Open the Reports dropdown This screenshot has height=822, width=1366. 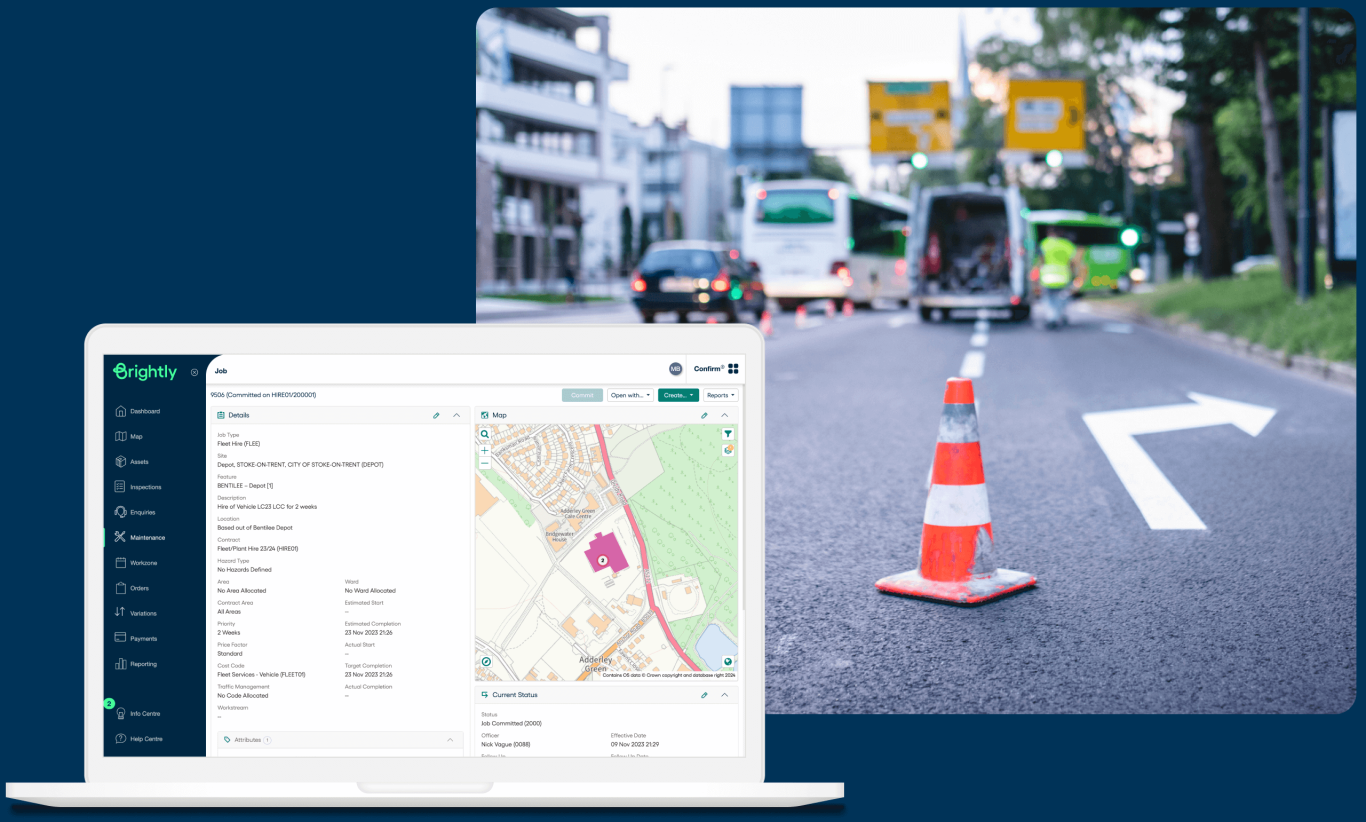(720, 395)
